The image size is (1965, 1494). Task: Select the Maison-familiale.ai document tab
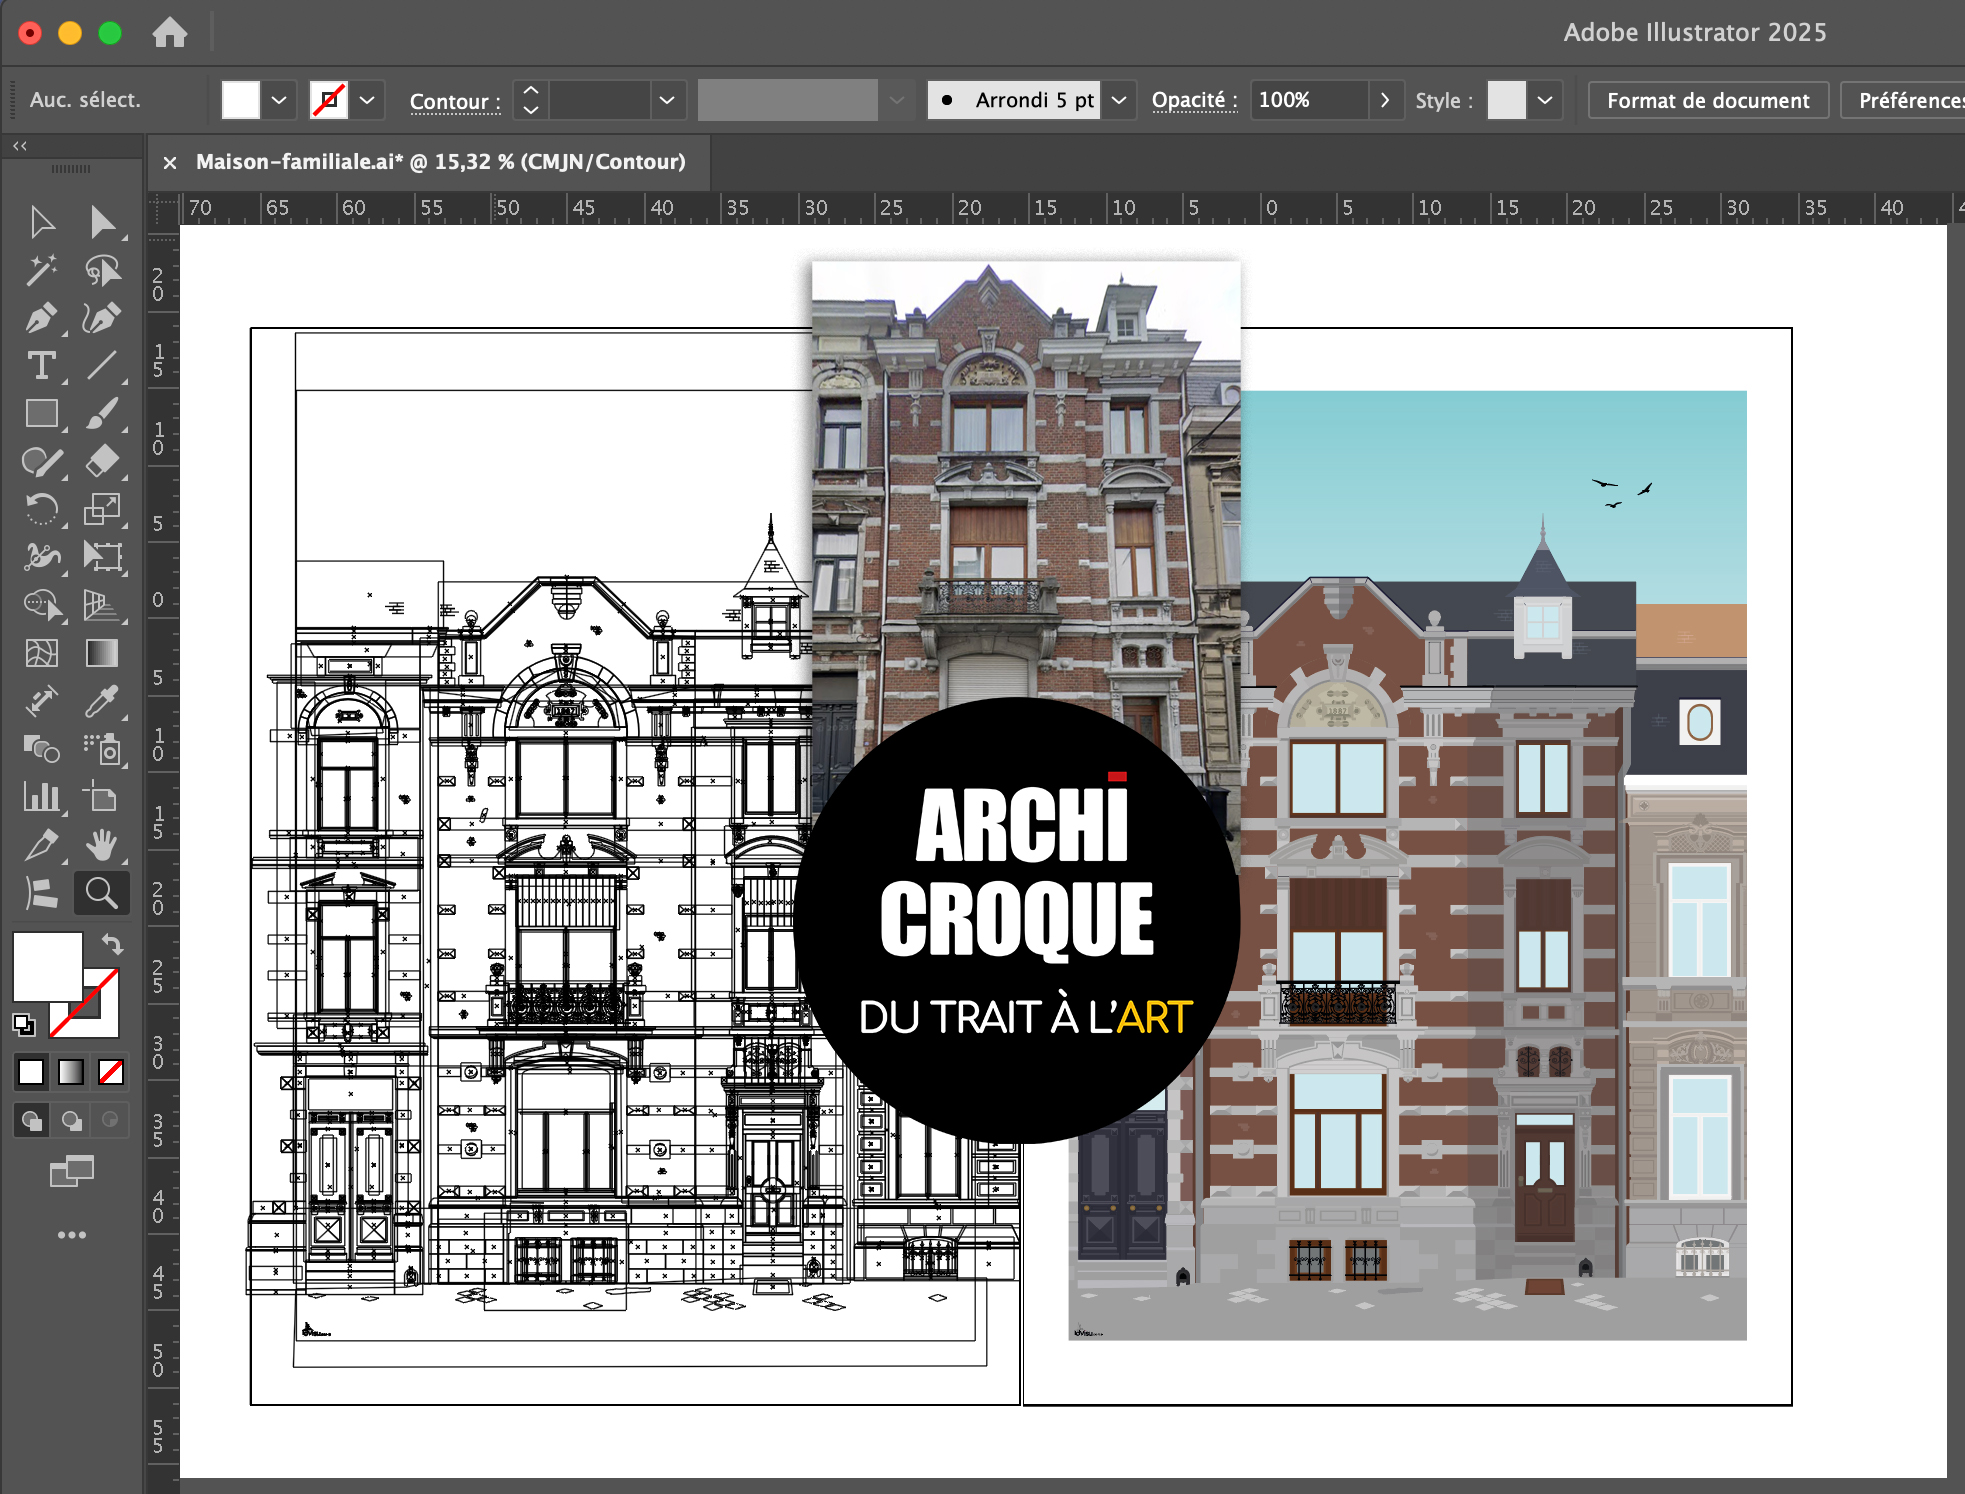pyautogui.click(x=441, y=162)
